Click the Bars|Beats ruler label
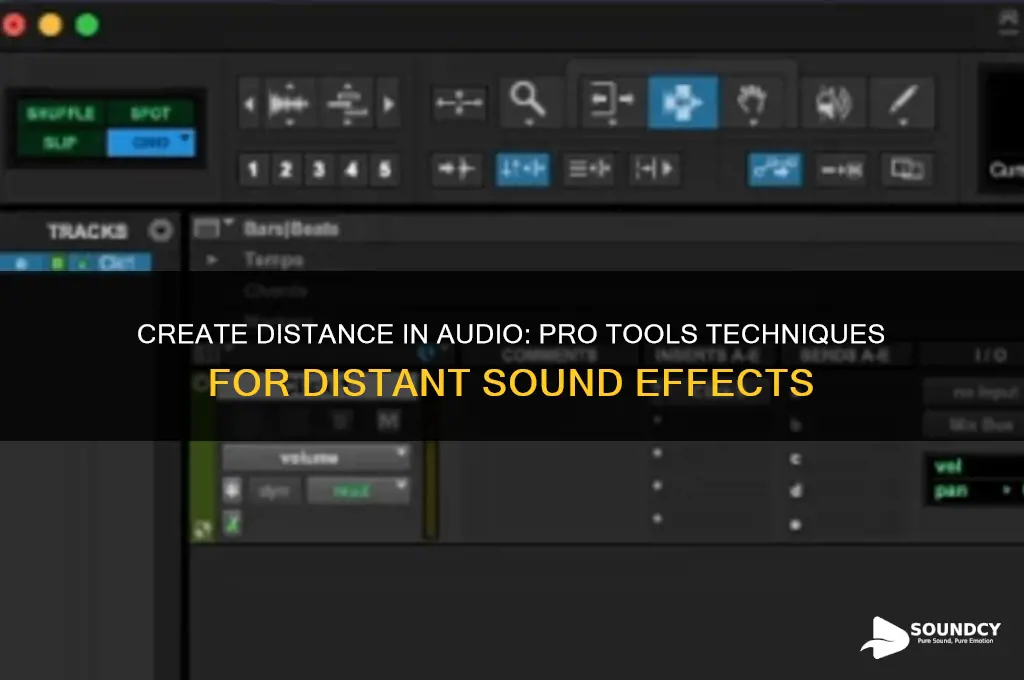The image size is (1024, 680). pyautogui.click(x=291, y=229)
